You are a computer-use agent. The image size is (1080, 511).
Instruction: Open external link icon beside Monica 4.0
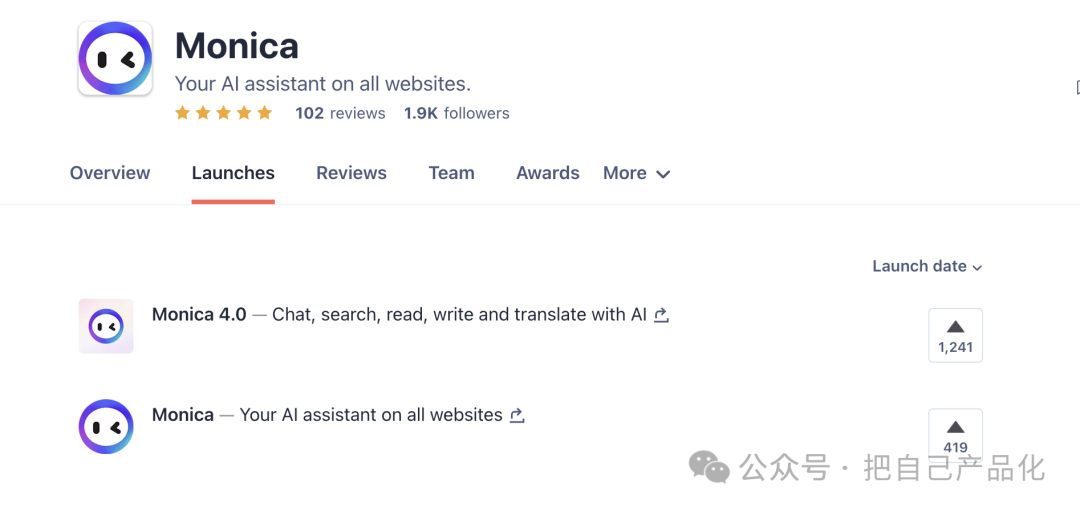(x=661, y=315)
